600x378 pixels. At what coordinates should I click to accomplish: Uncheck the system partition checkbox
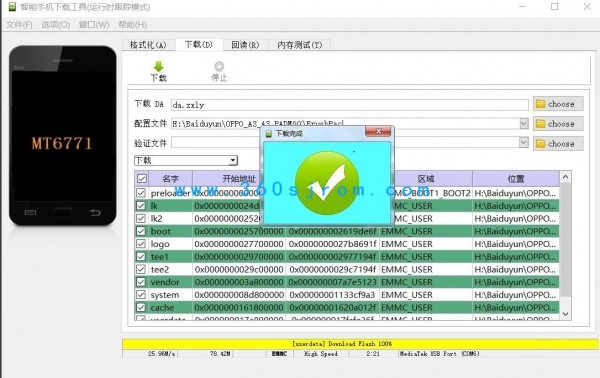141,295
